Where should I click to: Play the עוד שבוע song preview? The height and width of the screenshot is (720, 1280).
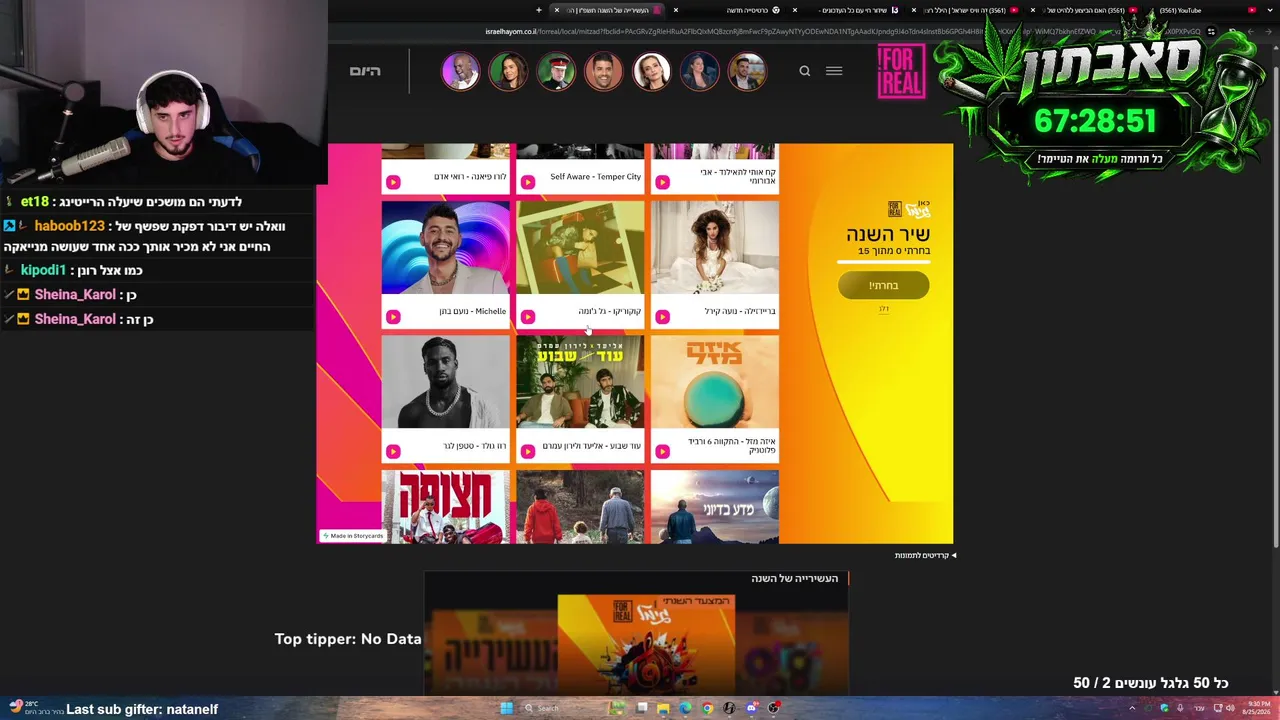[x=528, y=451]
